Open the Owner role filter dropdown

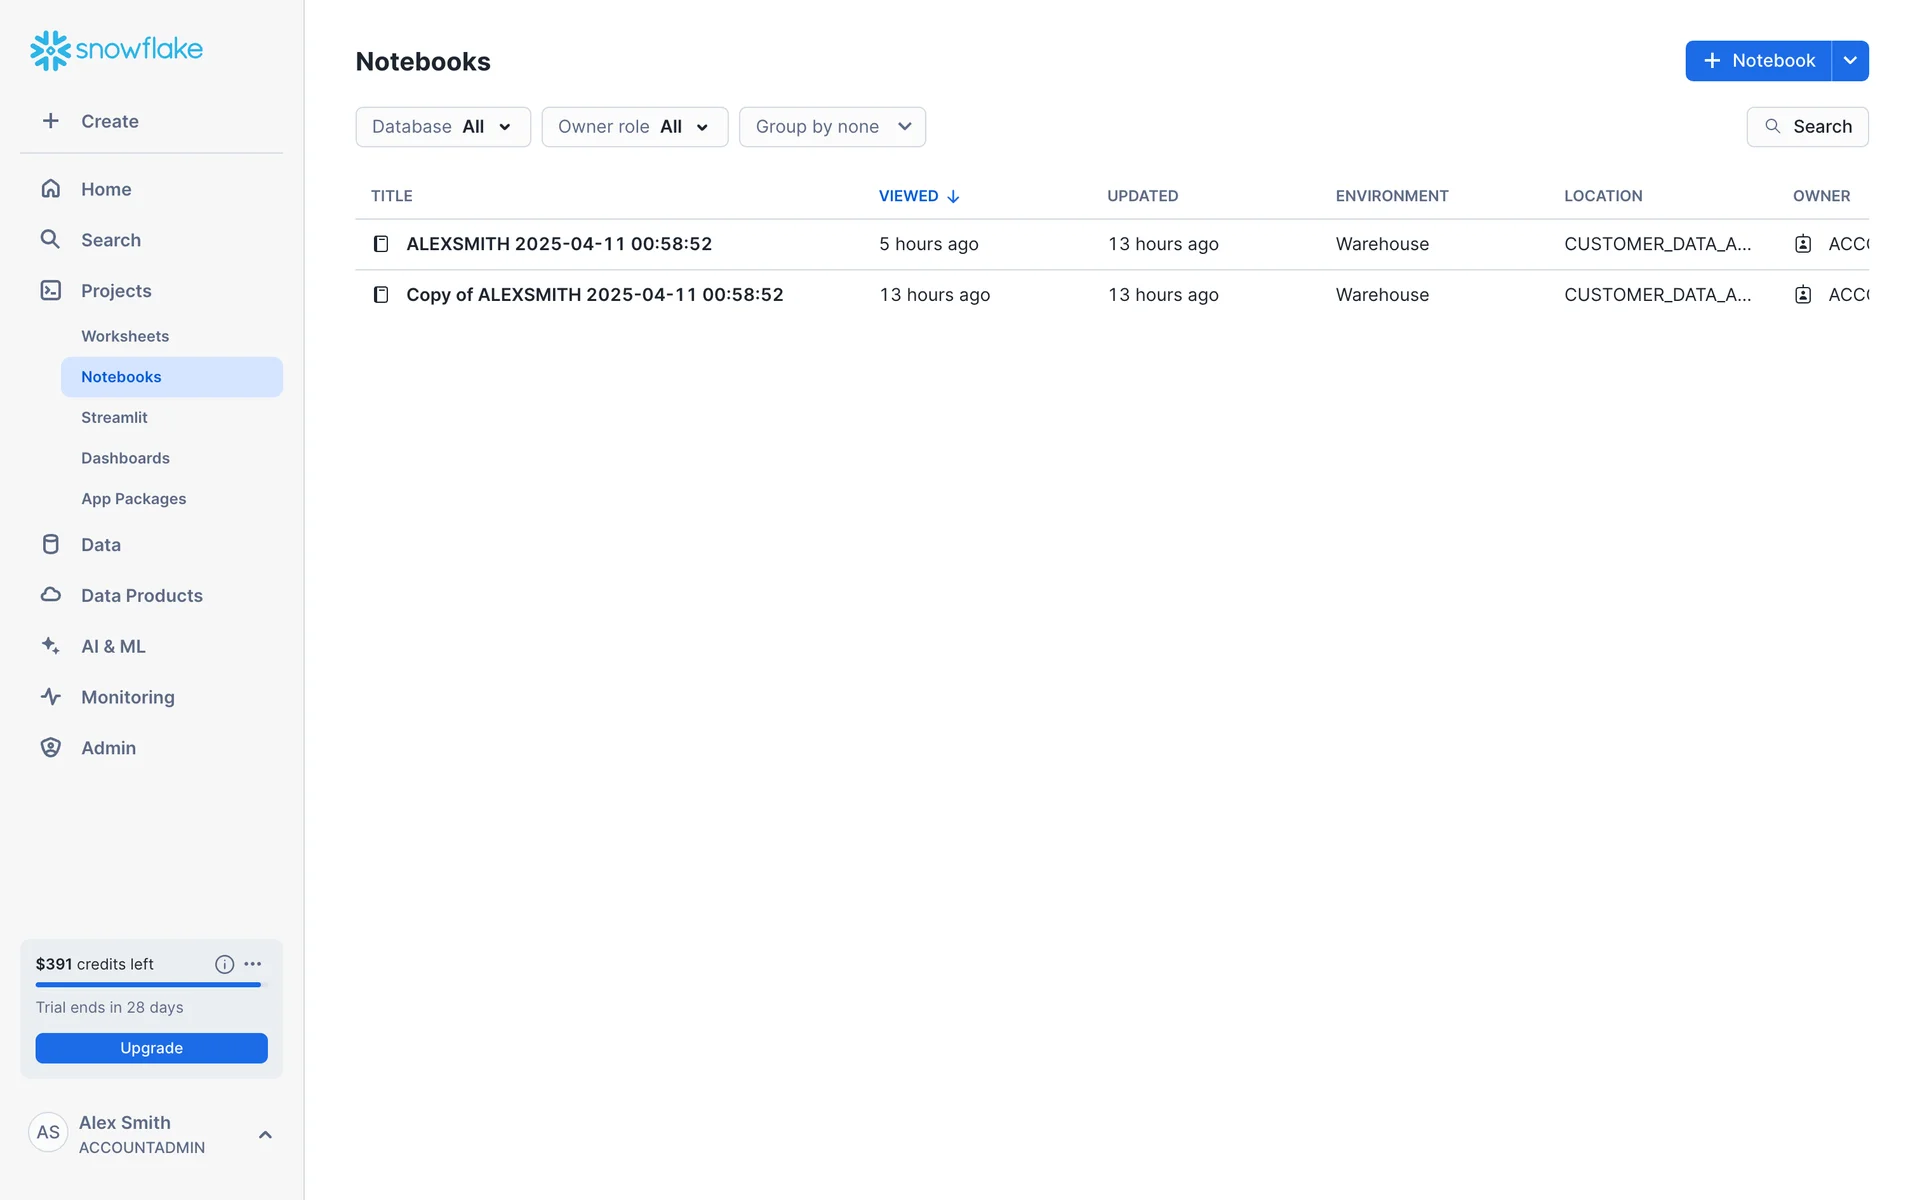(x=634, y=127)
